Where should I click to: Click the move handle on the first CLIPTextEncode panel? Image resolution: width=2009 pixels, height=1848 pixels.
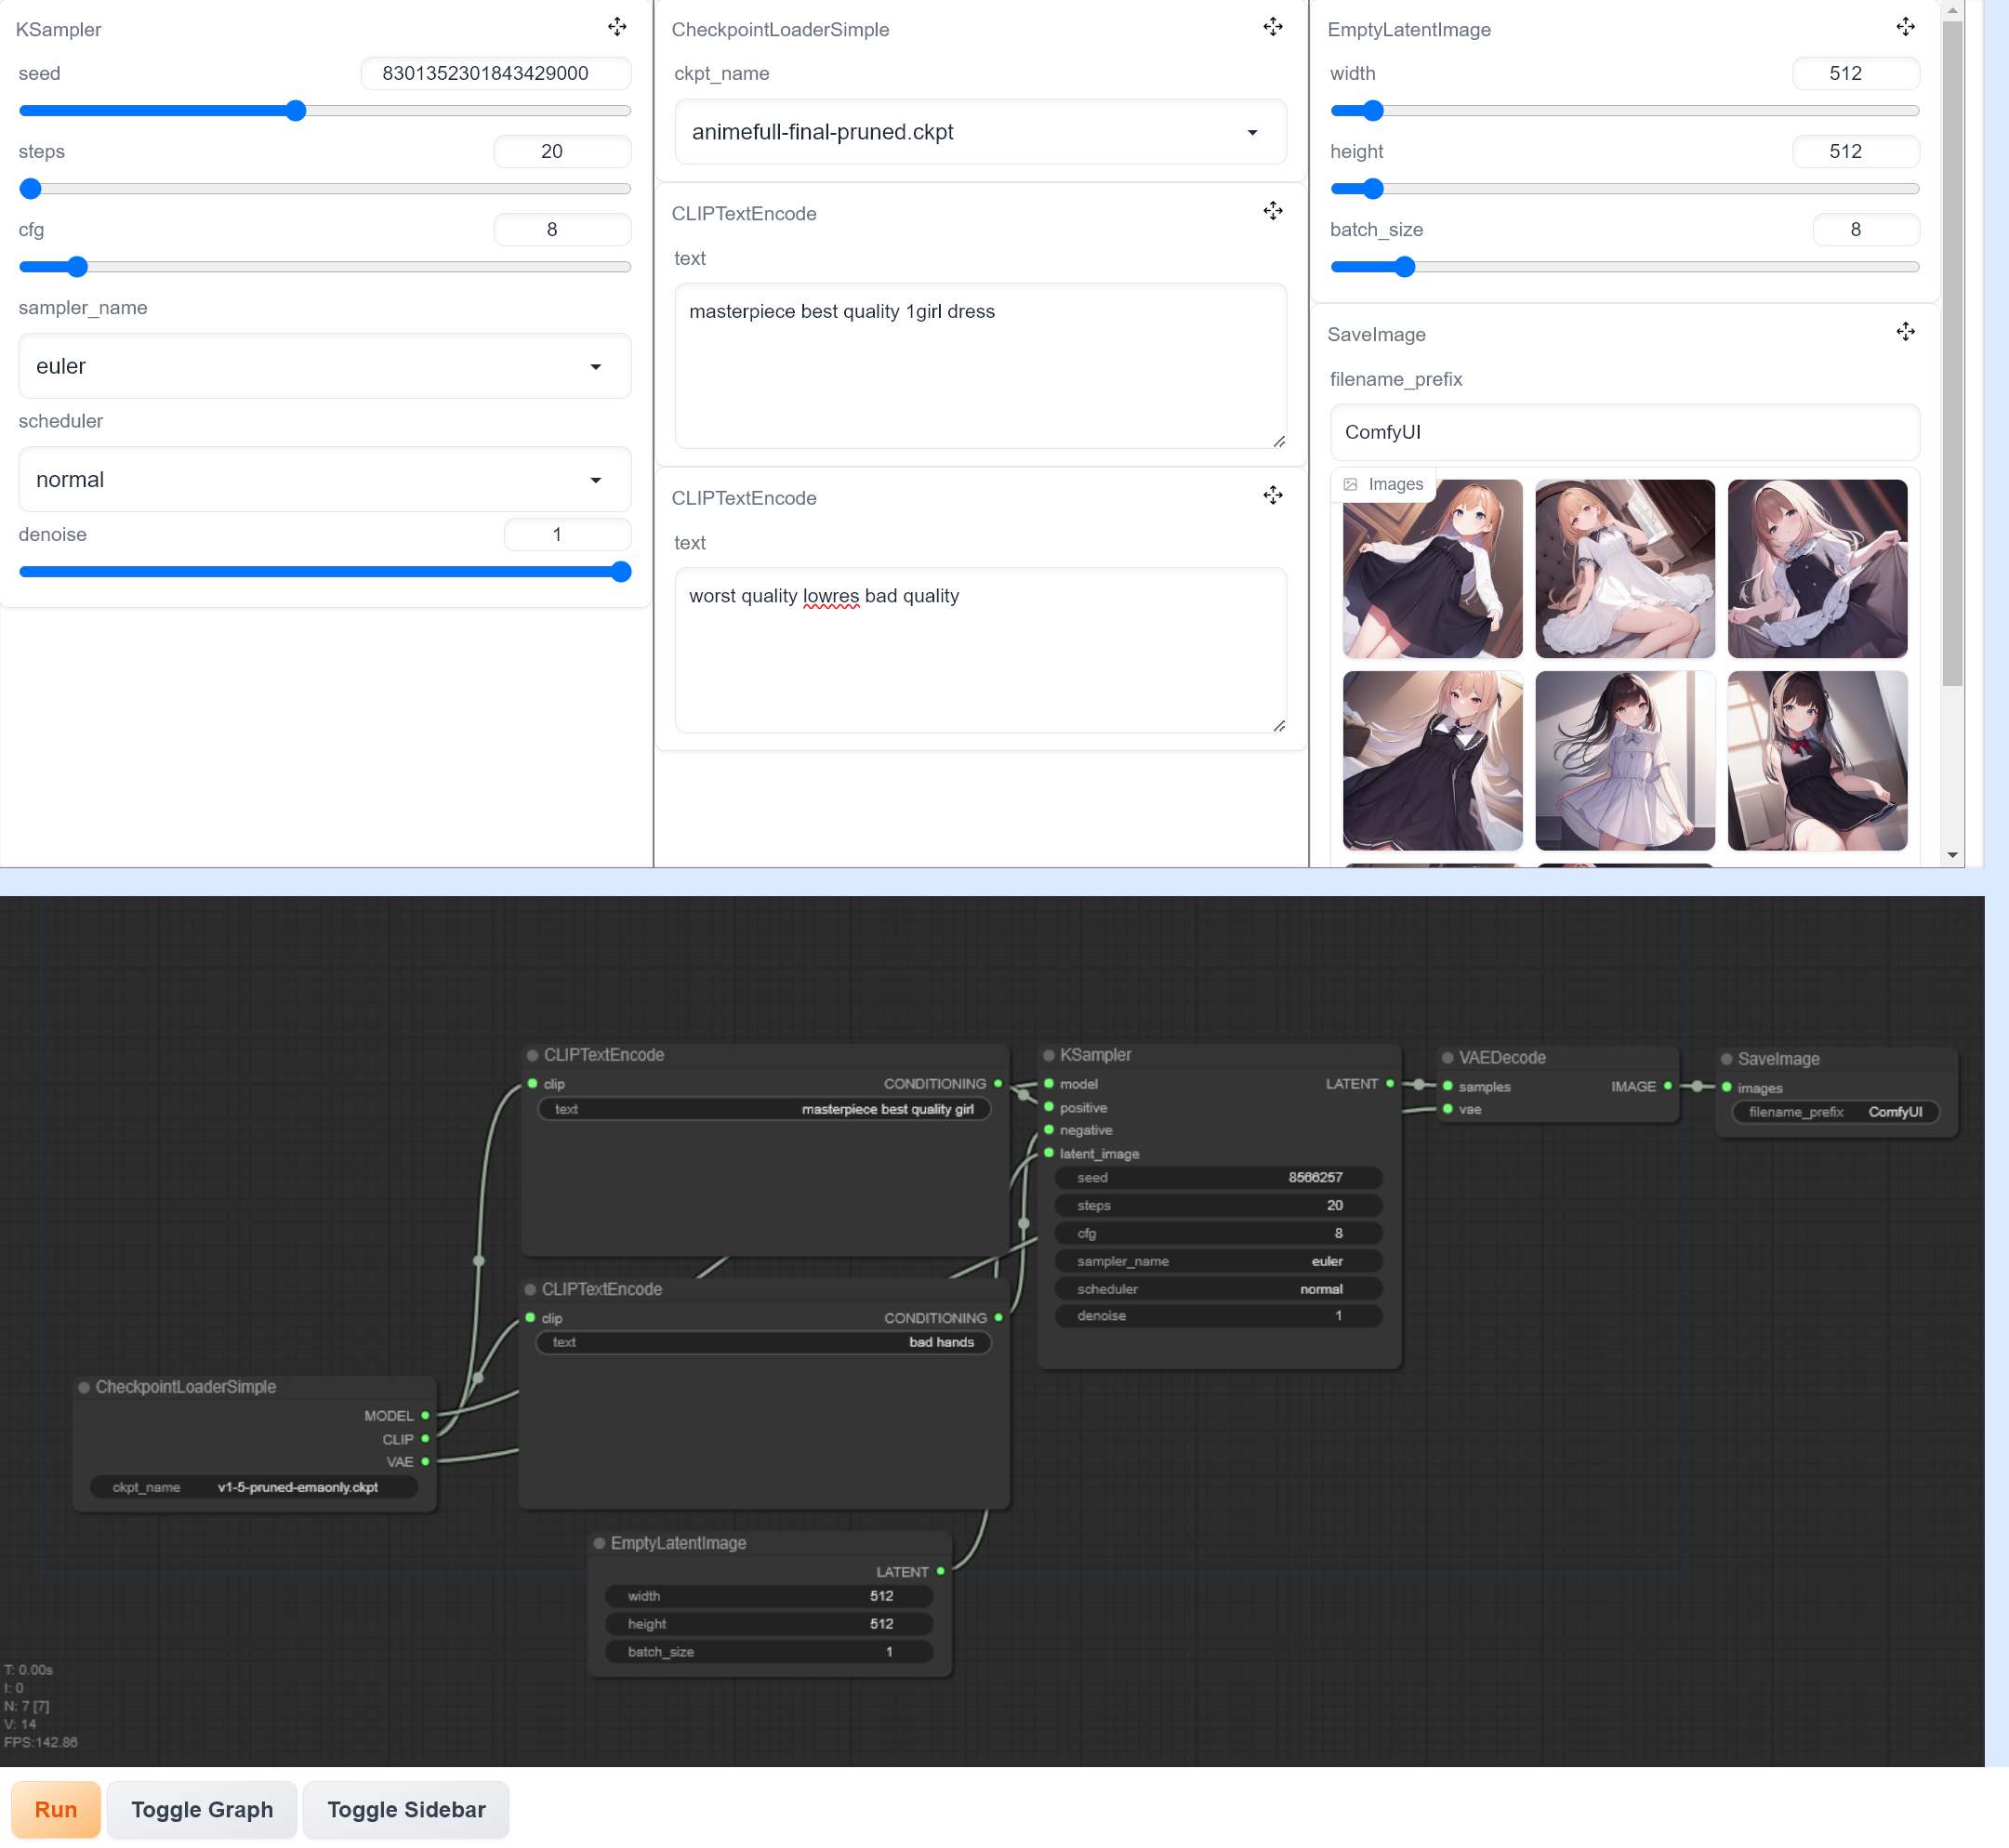point(1272,211)
